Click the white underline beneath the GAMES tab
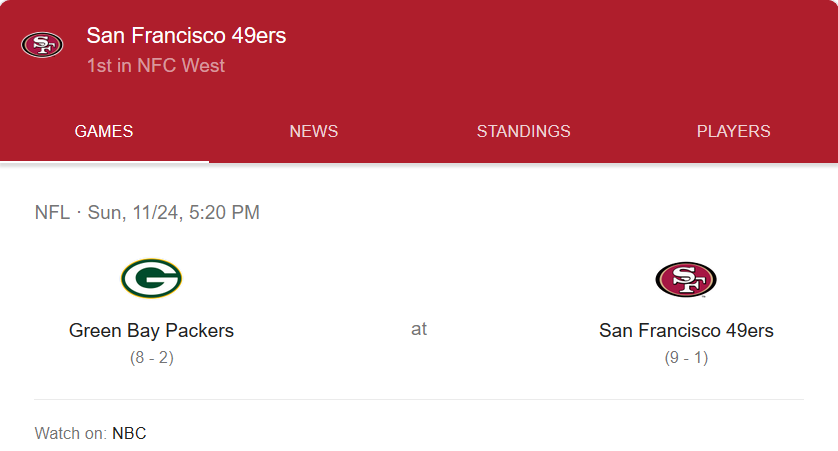838x451 pixels. coord(104,161)
